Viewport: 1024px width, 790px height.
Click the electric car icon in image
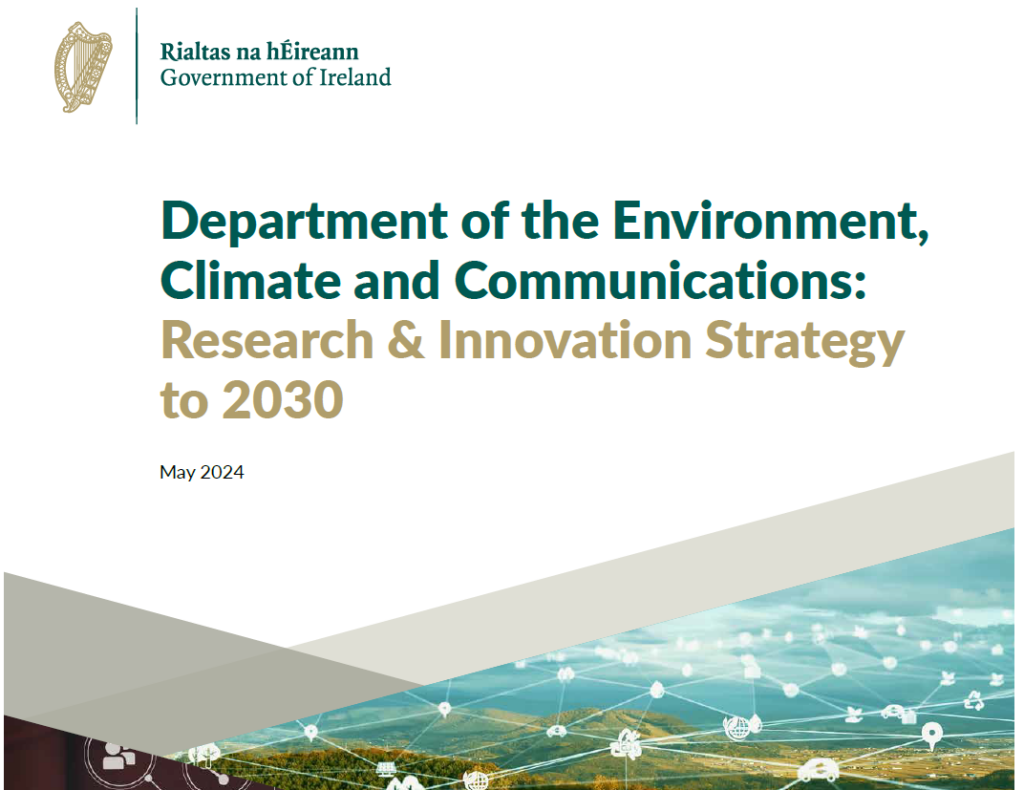(x=820, y=771)
